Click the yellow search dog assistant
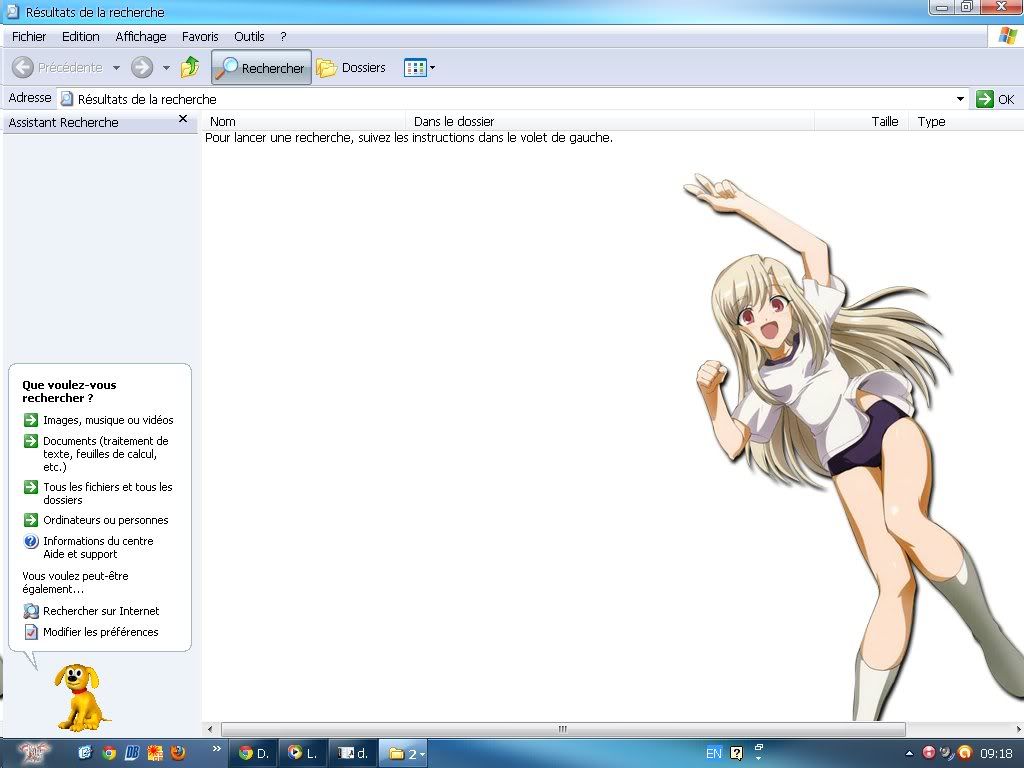The image size is (1024, 768). [x=80, y=695]
